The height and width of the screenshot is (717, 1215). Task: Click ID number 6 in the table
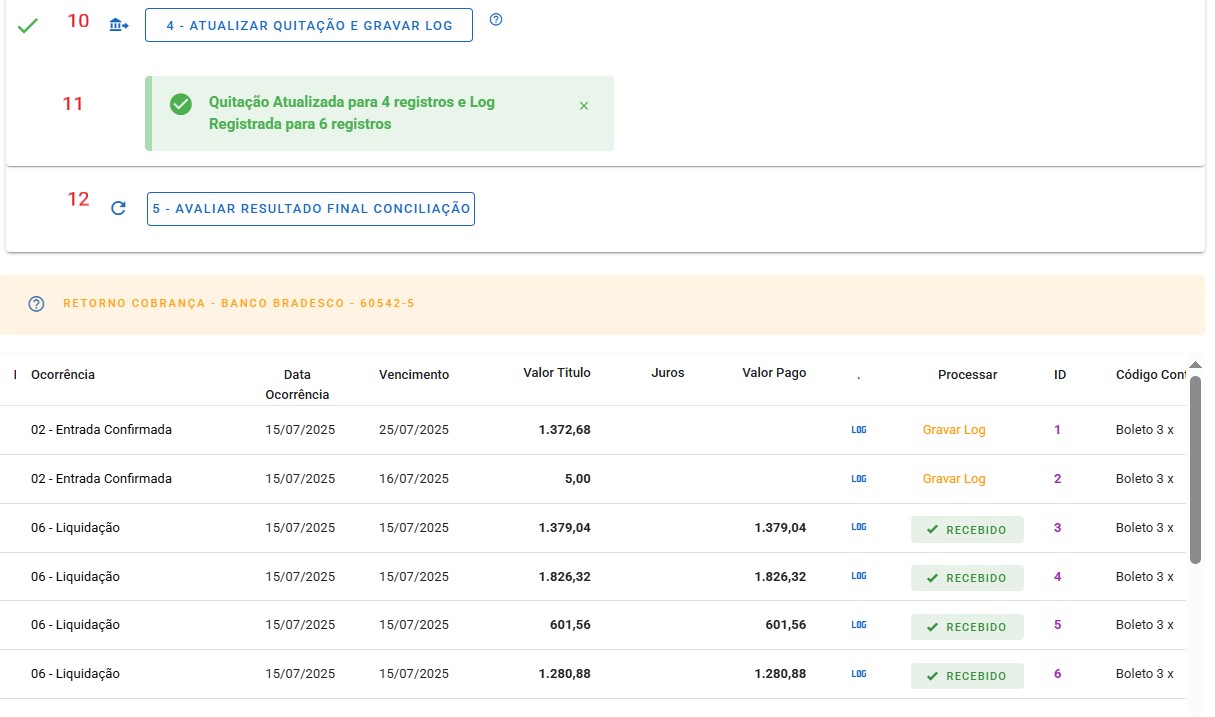coord(1058,674)
